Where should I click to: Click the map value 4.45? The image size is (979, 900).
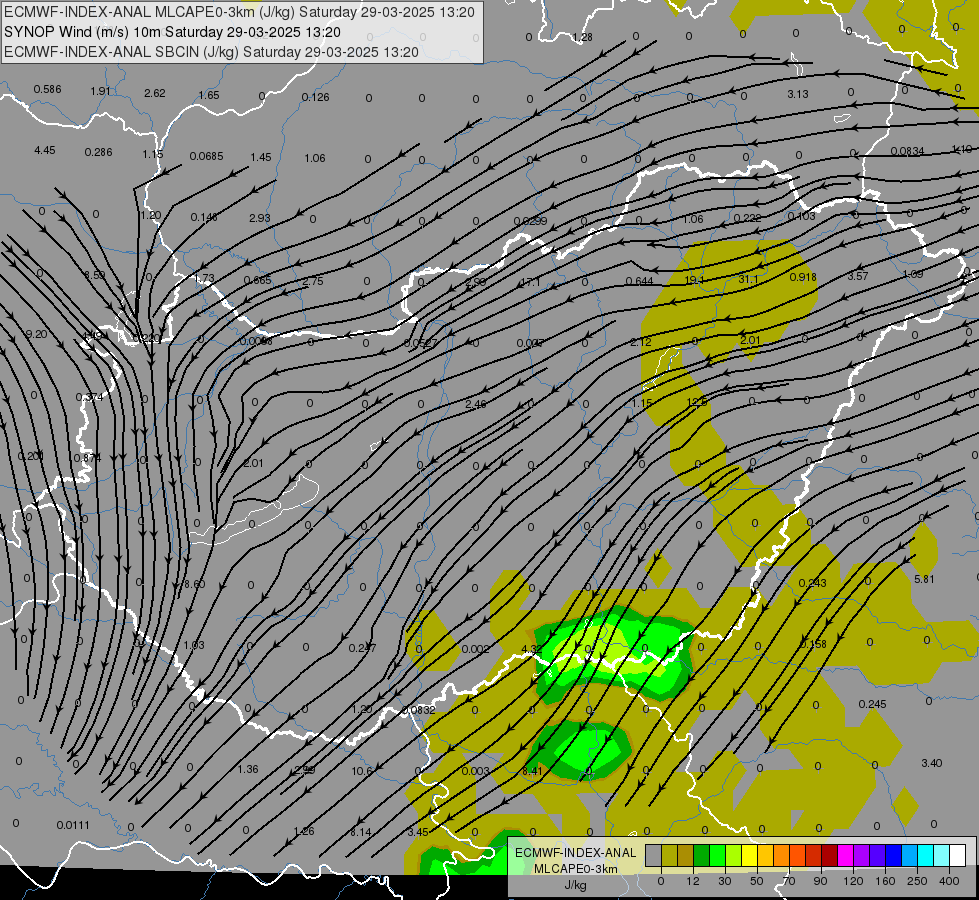45,151
